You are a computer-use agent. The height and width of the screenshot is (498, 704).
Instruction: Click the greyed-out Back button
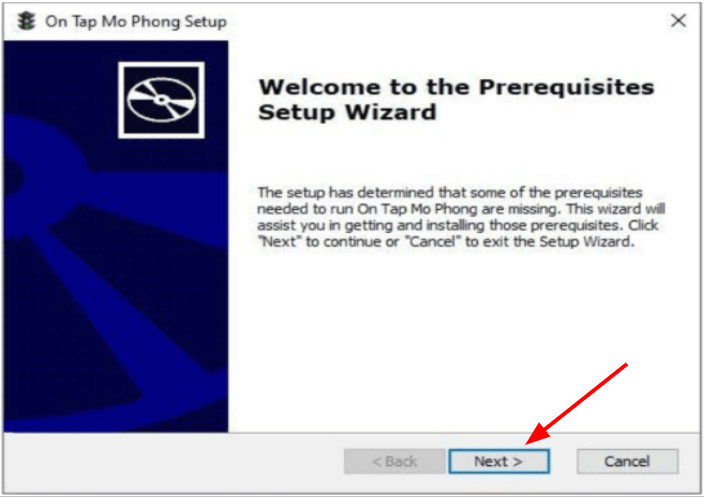click(395, 461)
